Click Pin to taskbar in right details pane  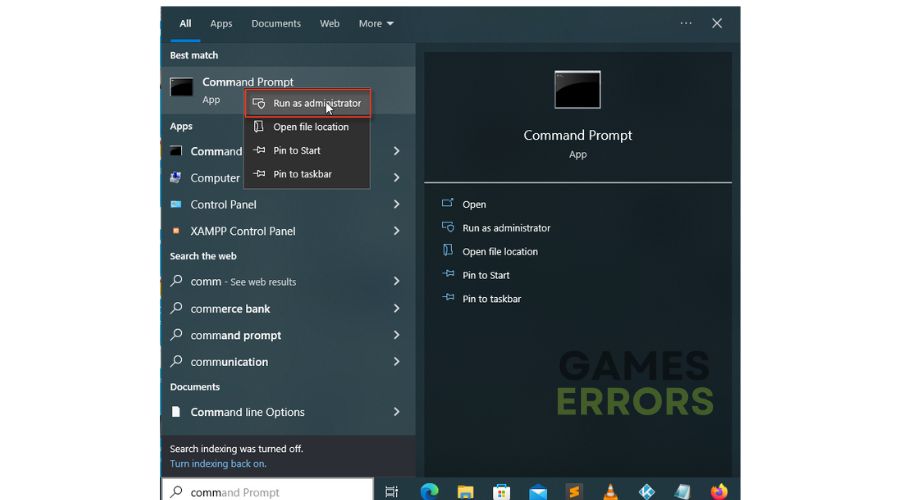tap(491, 299)
